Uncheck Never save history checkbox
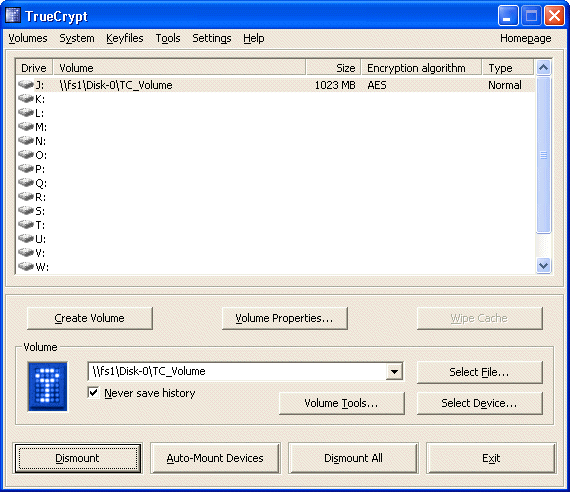Viewport: 570px width, 492px height. coord(93,393)
